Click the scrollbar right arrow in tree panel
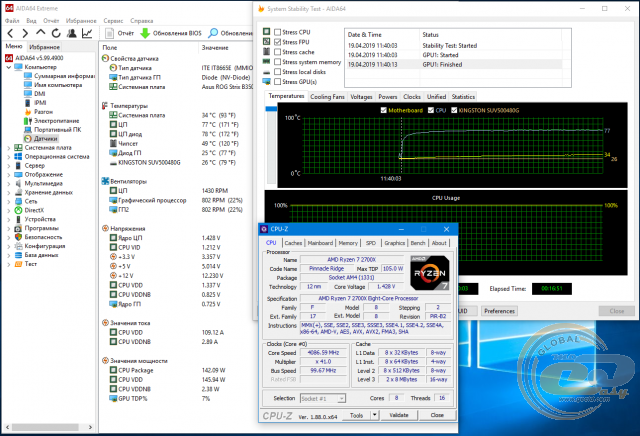 click(90, 427)
